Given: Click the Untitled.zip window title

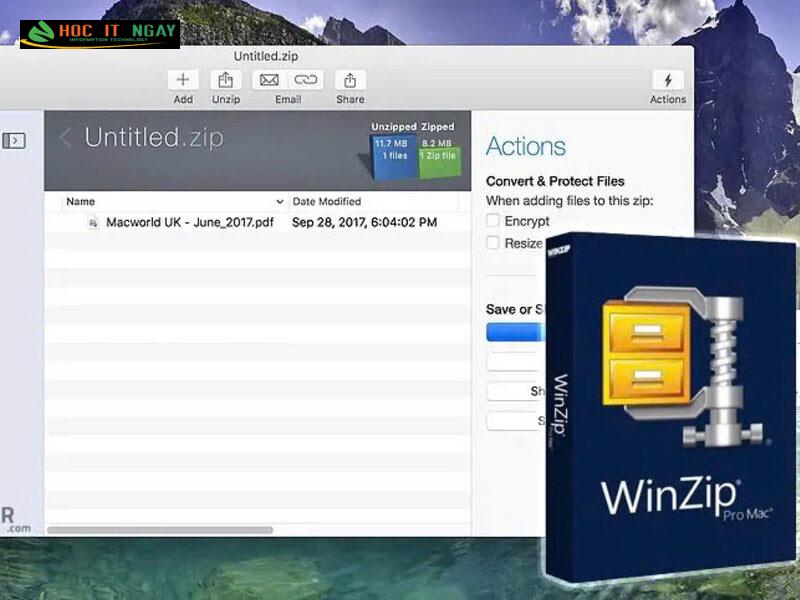Looking at the screenshot, I should [x=266, y=56].
